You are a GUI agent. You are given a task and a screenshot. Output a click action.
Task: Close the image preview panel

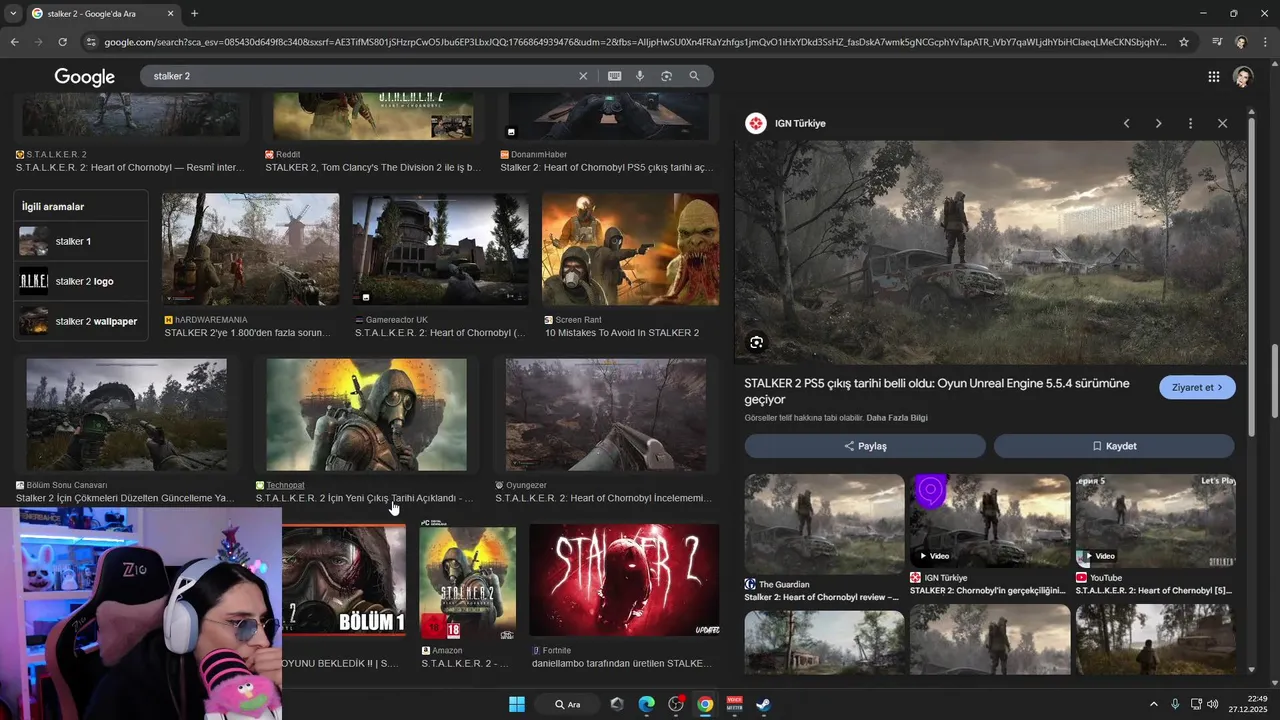pyautogui.click(x=1222, y=123)
